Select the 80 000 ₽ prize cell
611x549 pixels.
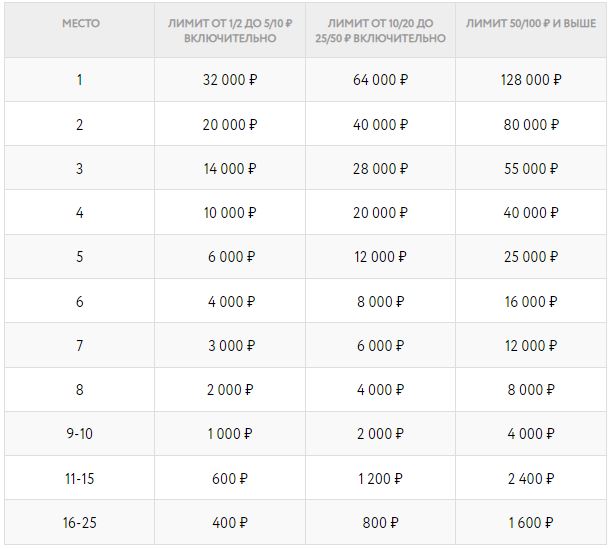(530, 125)
